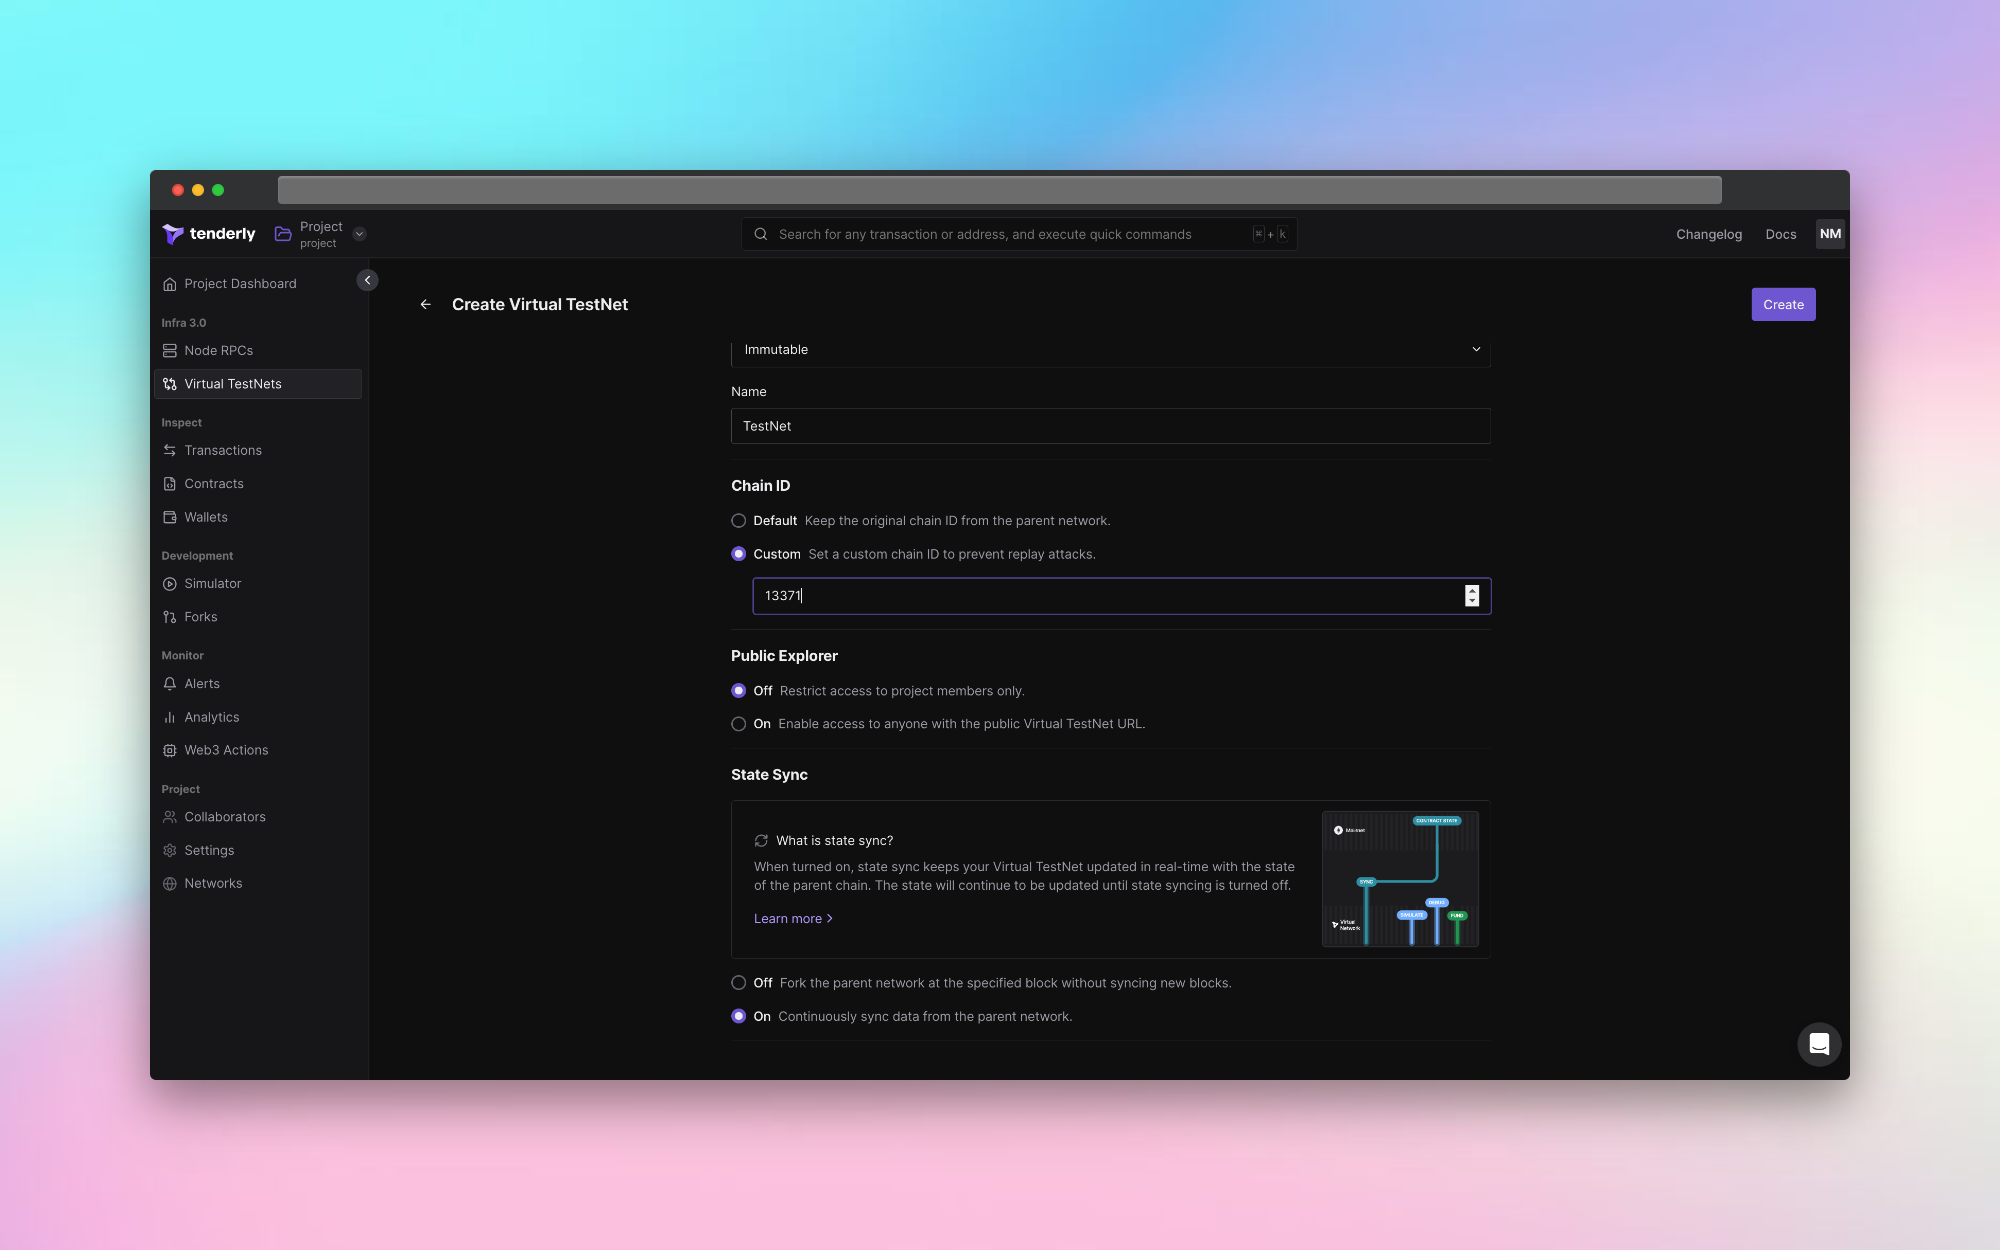Increment the custom chain ID stepper

[x=1472, y=590]
